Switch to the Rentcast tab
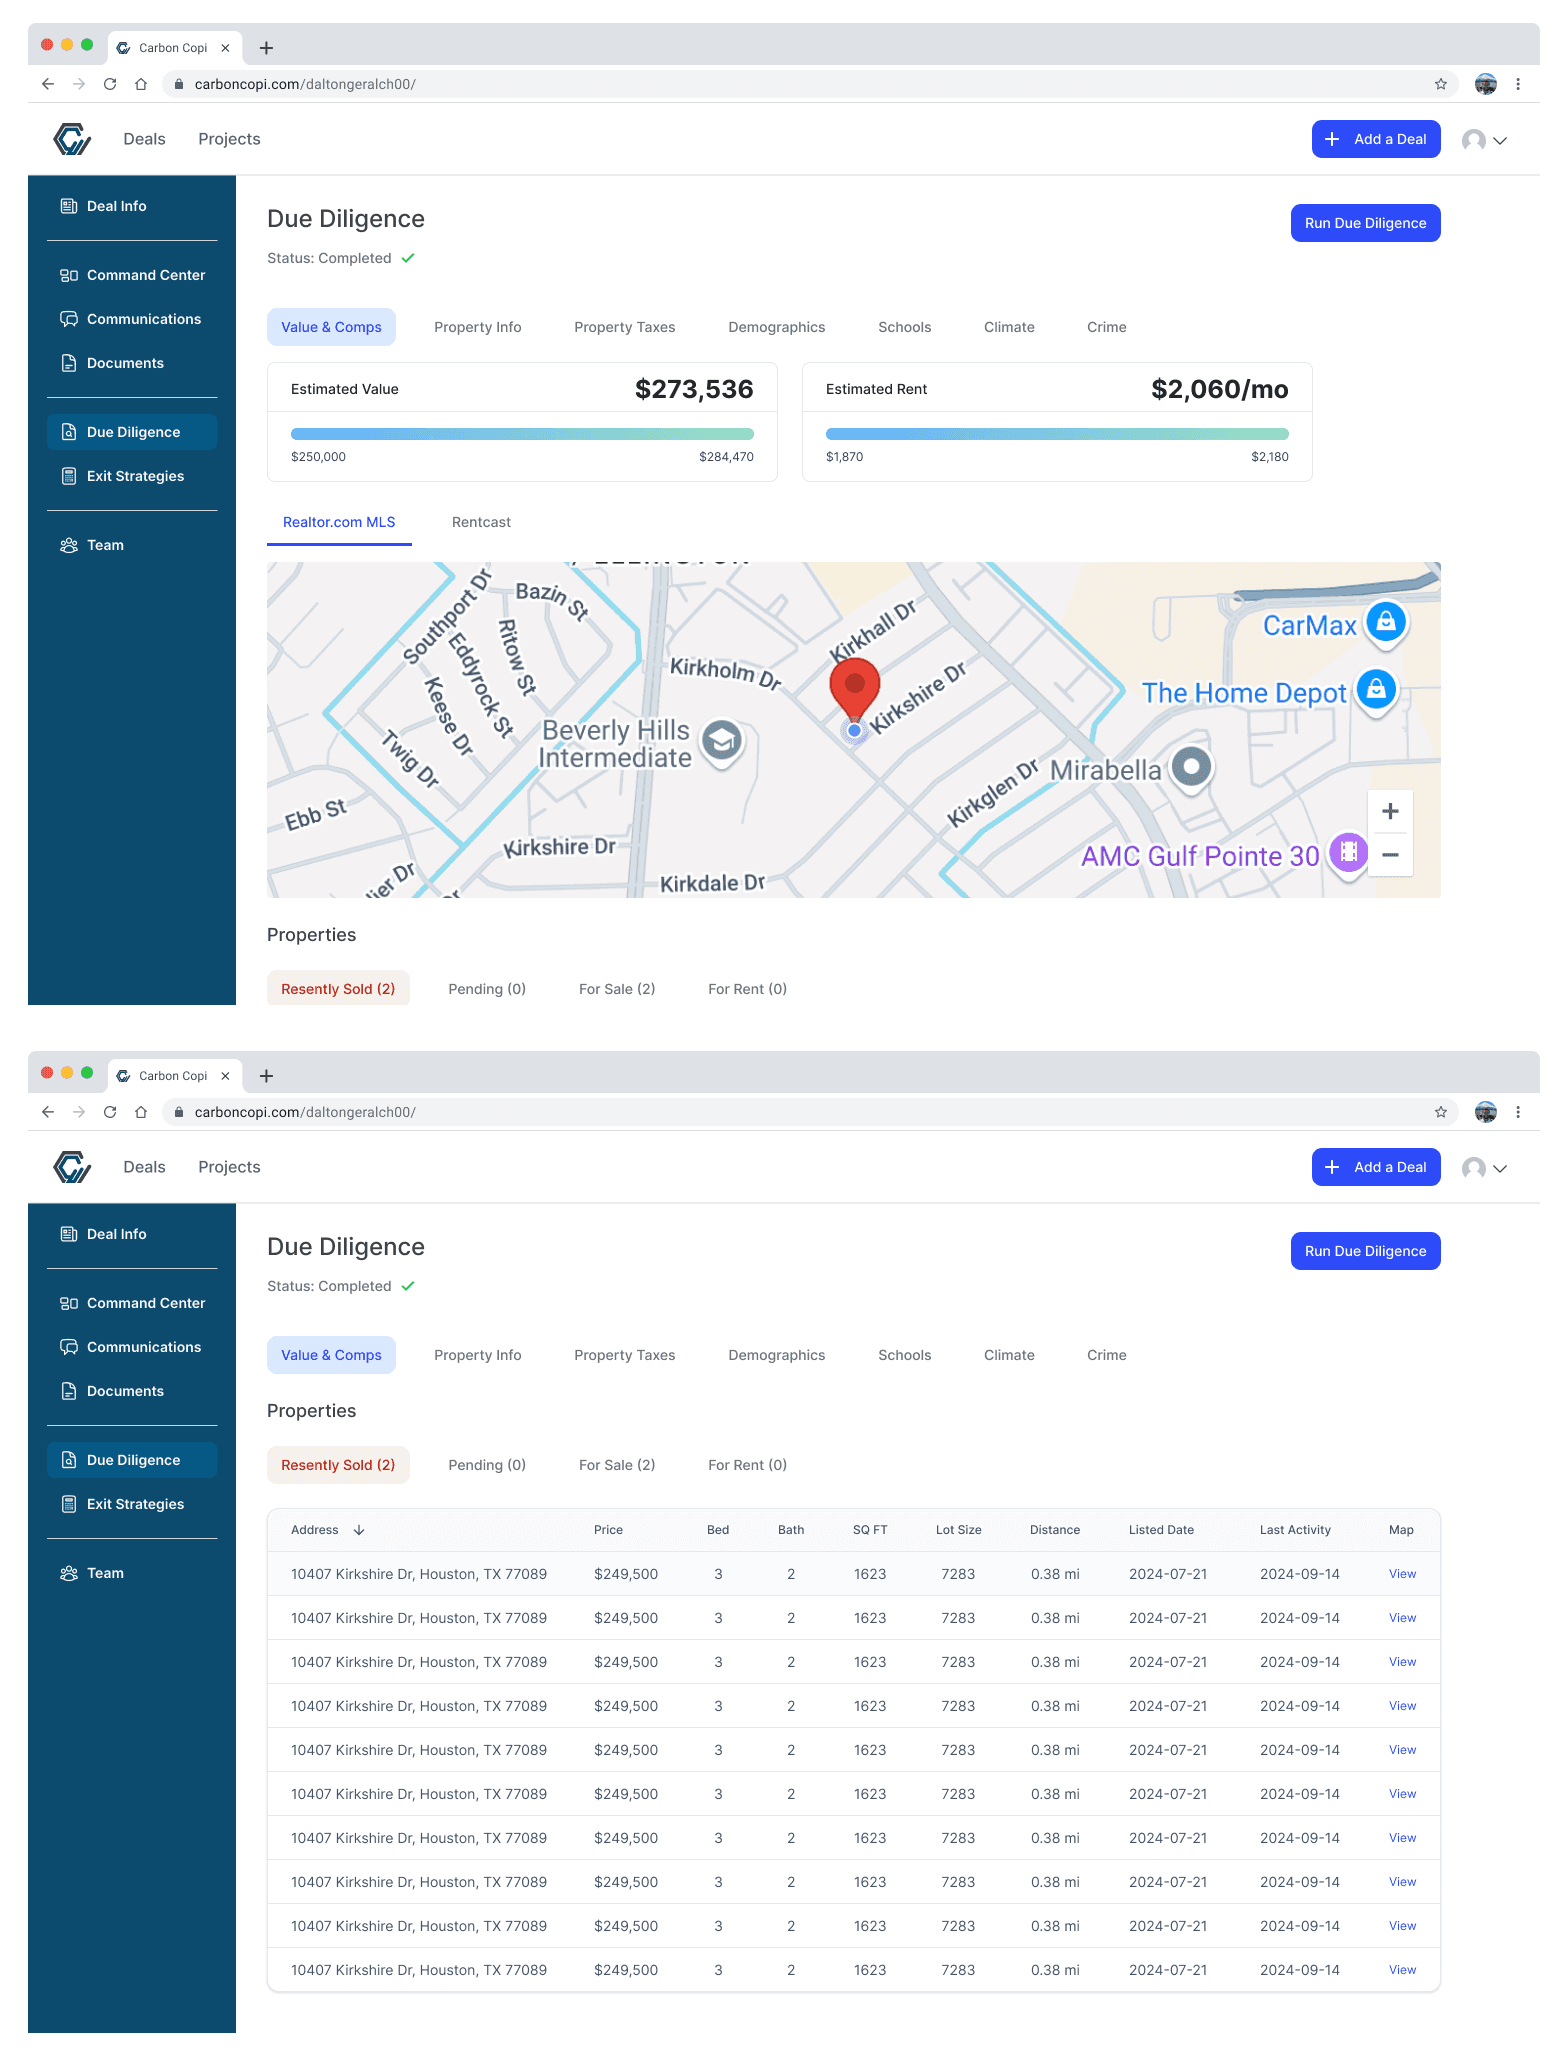 481,522
